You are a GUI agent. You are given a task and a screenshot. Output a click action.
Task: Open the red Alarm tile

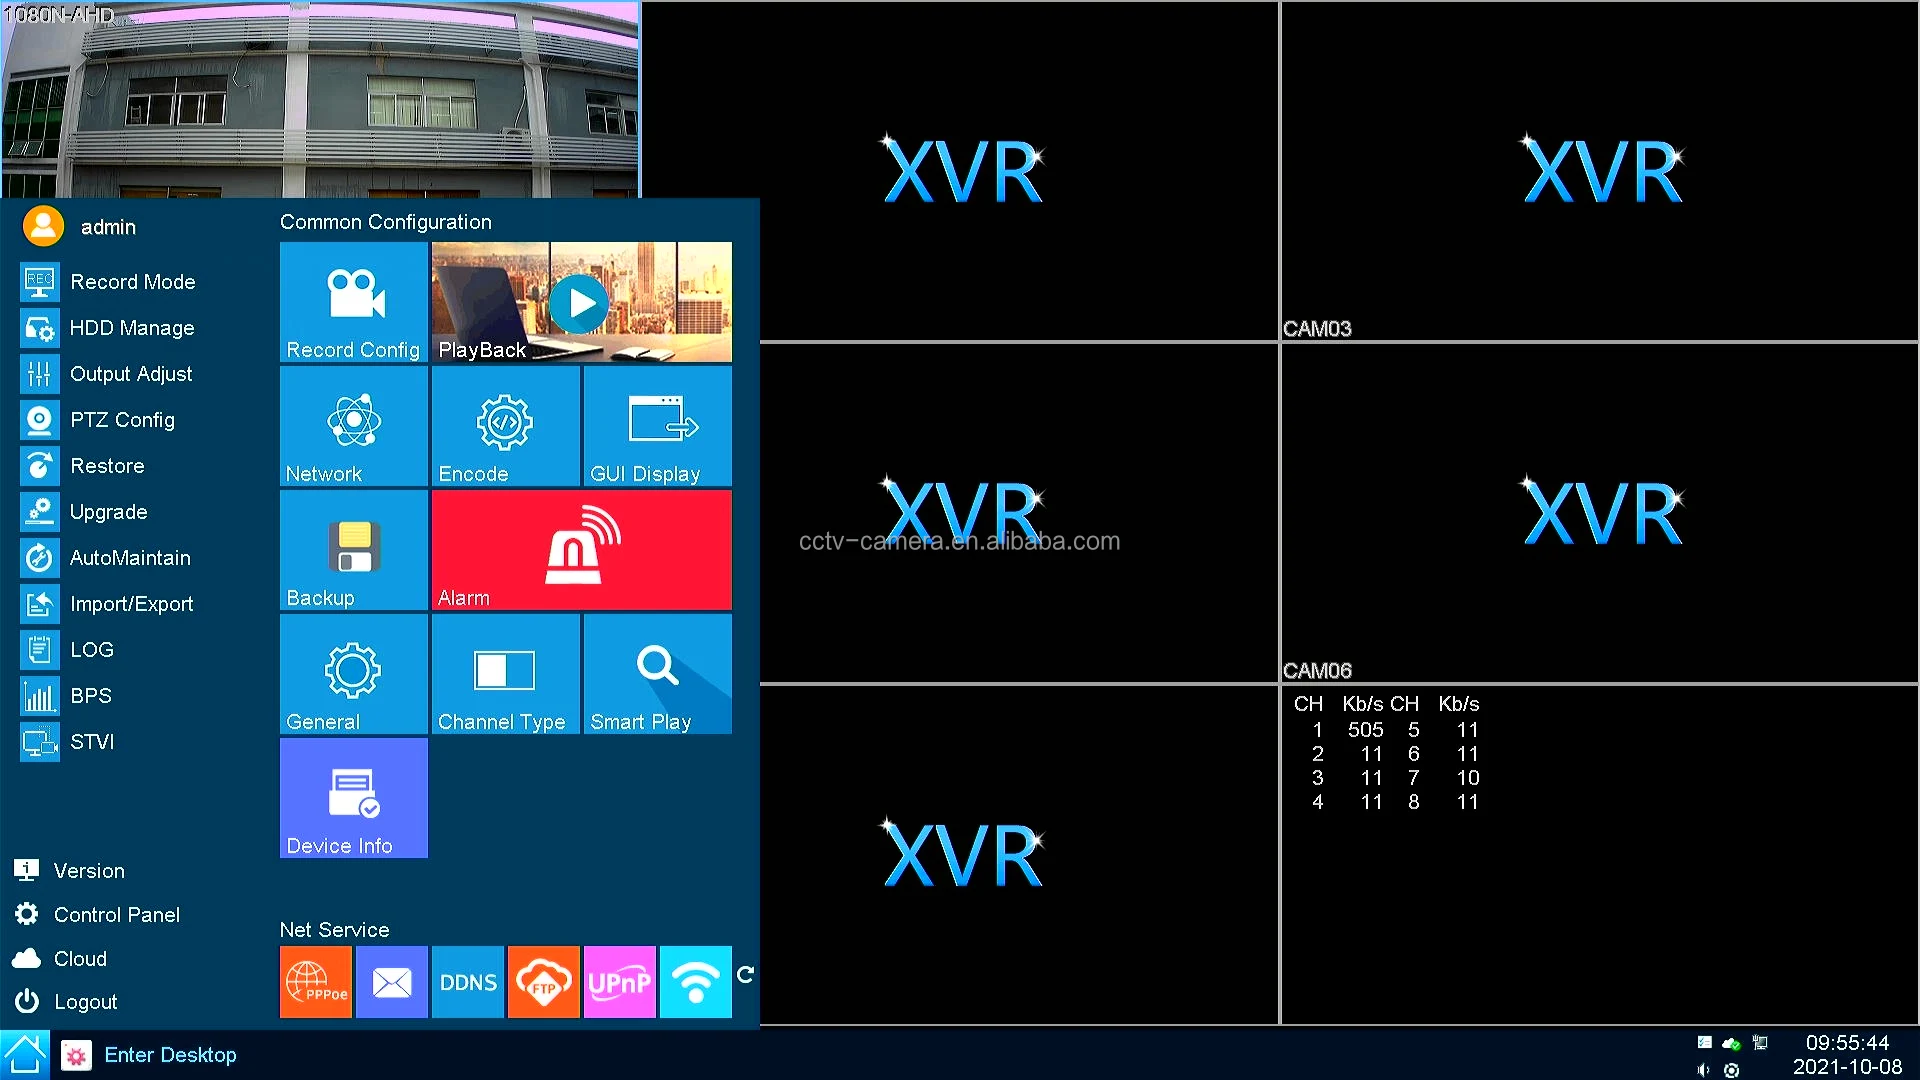point(581,550)
